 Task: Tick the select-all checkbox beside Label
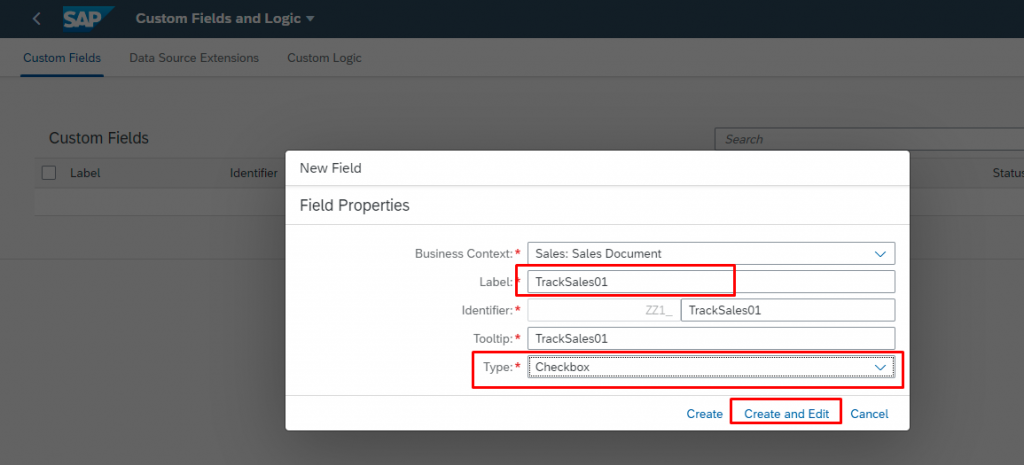(49, 173)
